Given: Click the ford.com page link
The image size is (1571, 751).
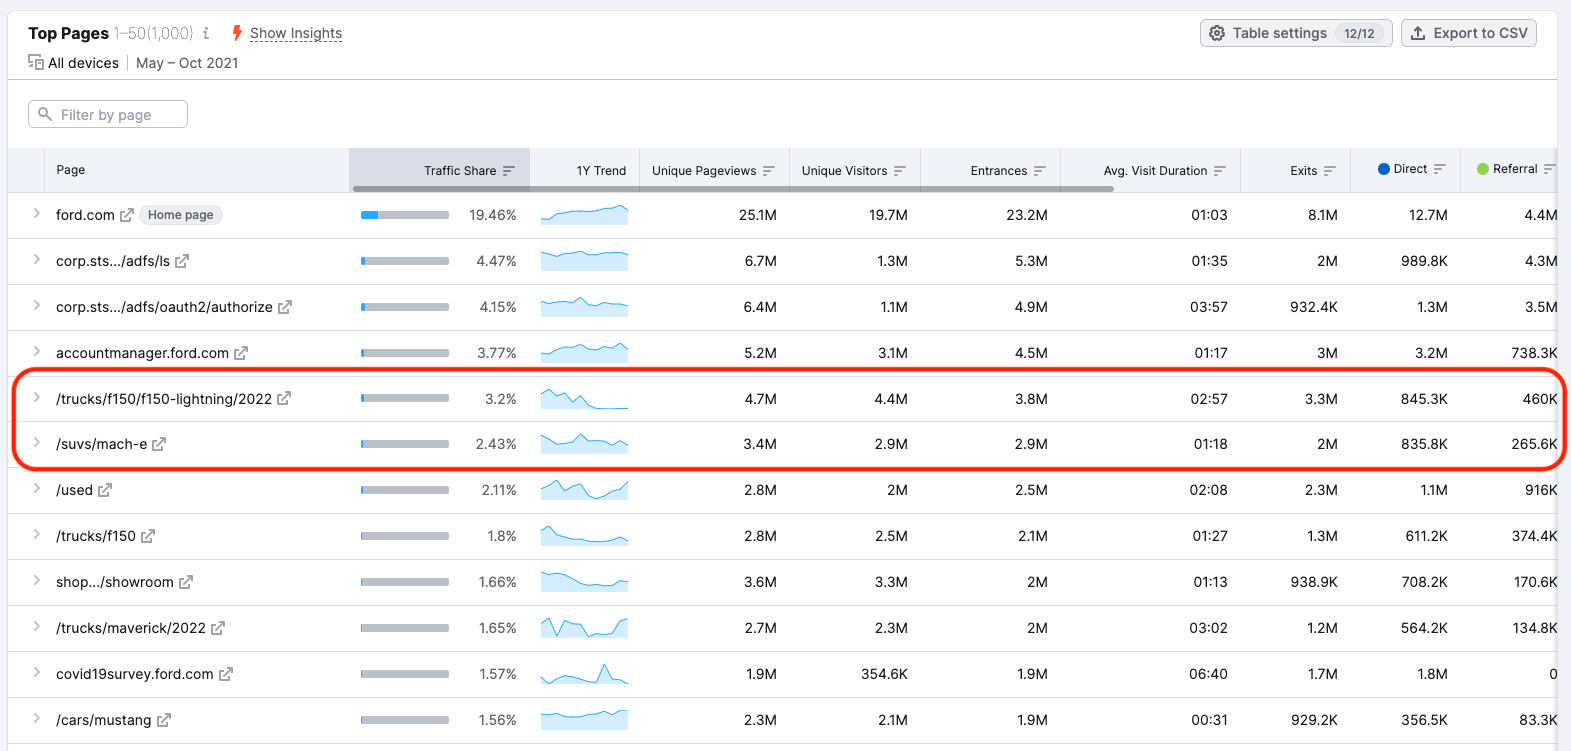Looking at the screenshot, I should pyautogui.click(x=85, y=215).
